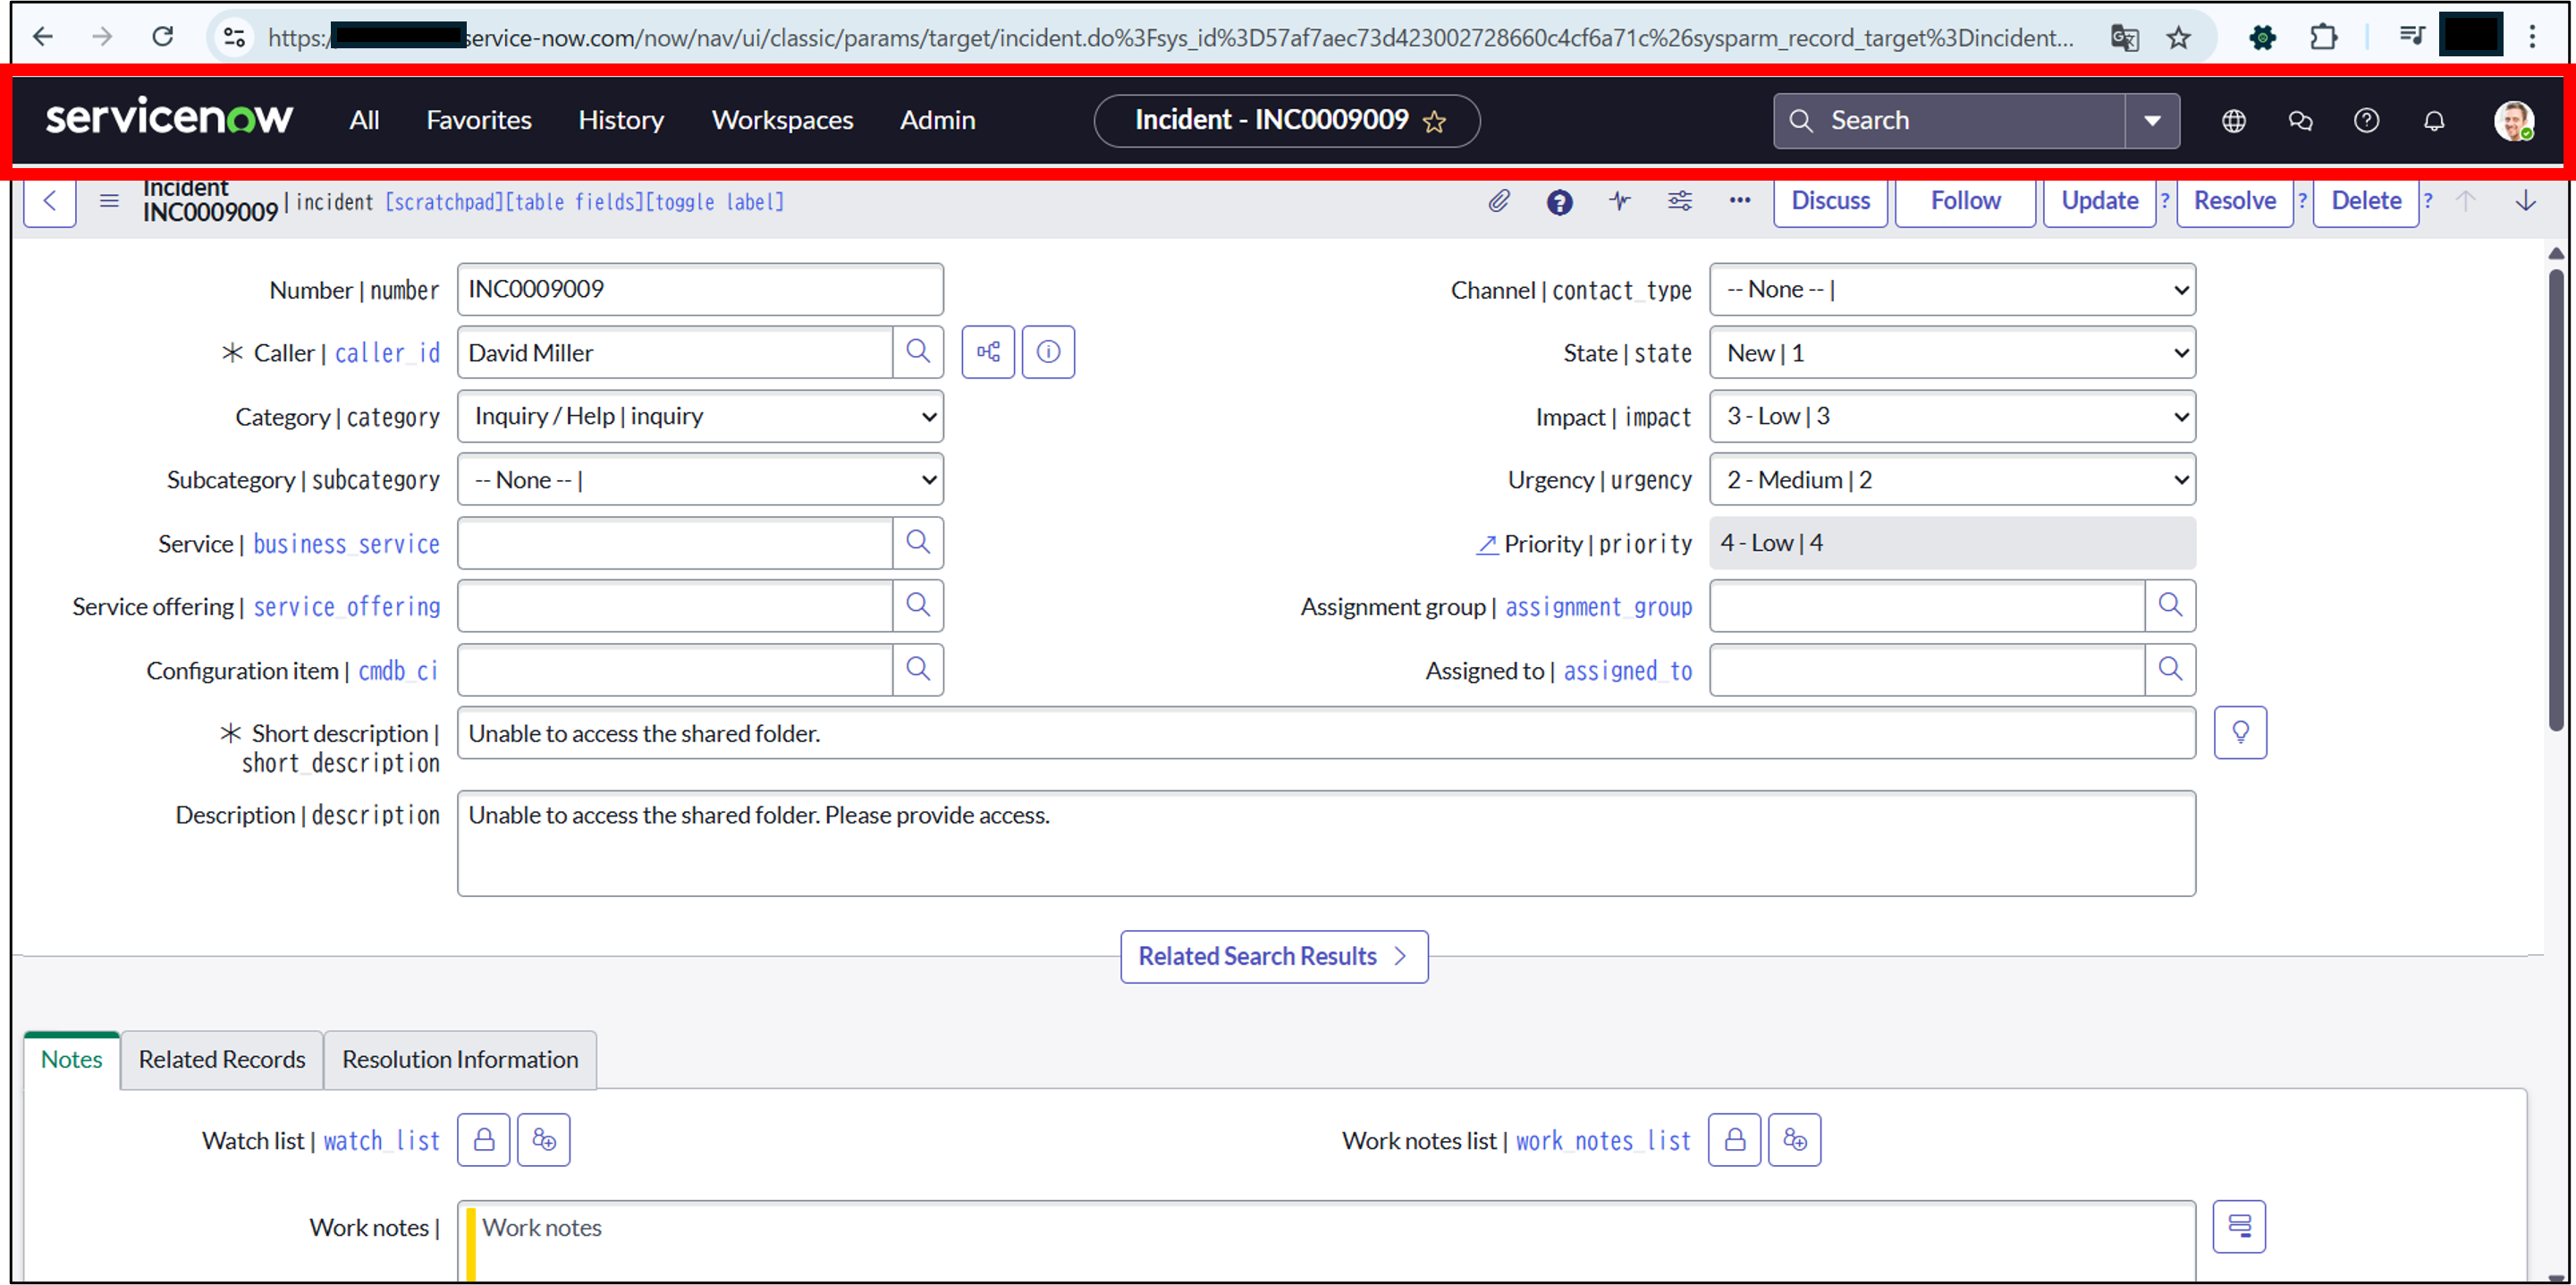Preview Caller record info icon
Screen dimensions: 2576x1285
point(1048,352)
